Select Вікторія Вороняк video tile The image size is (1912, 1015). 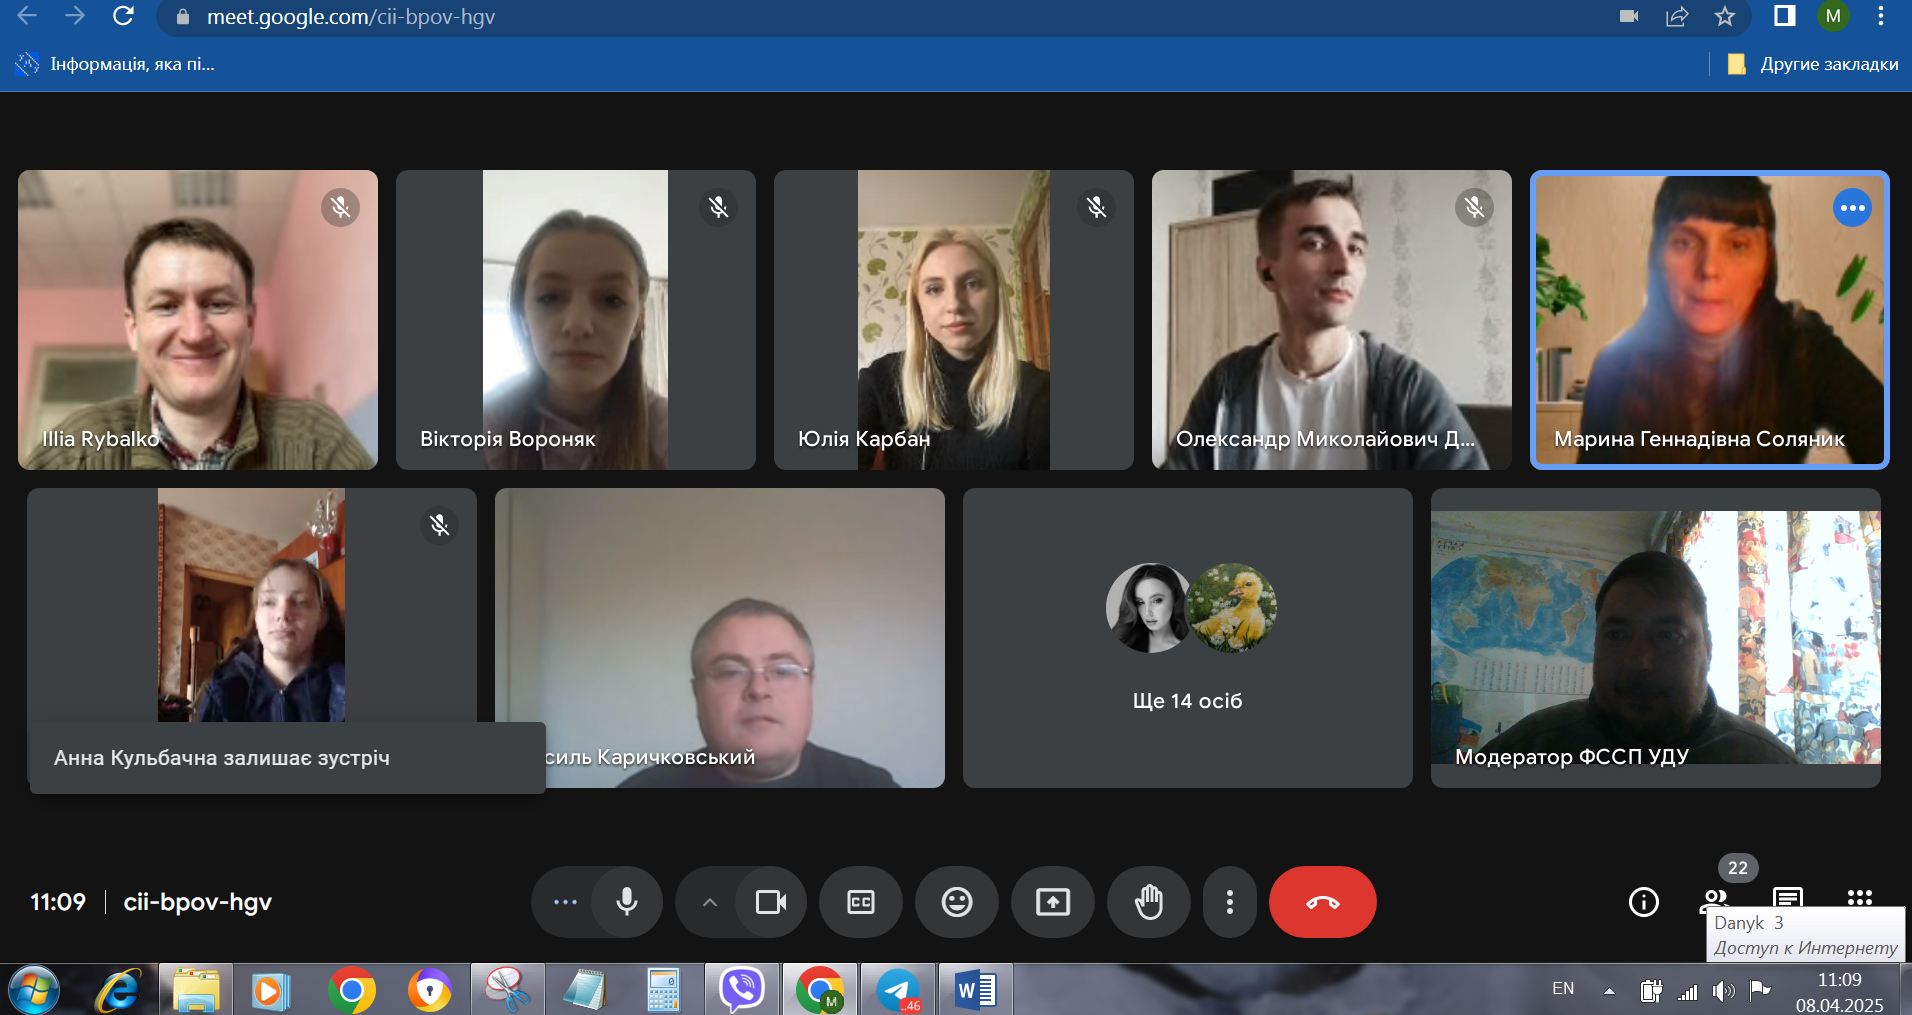coord(576,320)
